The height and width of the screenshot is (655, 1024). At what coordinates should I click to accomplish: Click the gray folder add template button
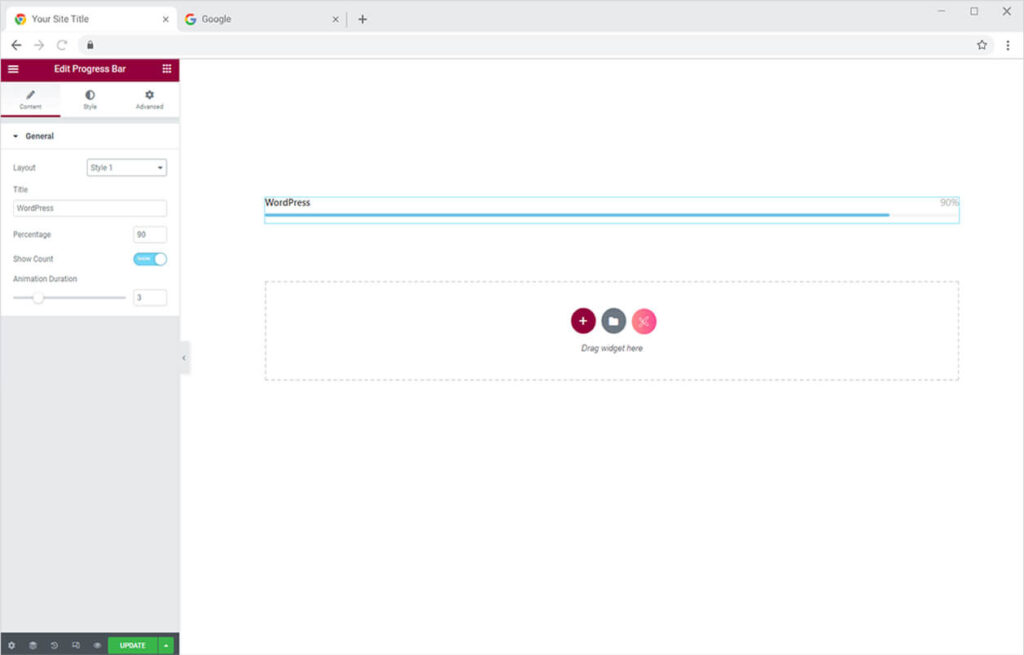[x=614, y=321]
